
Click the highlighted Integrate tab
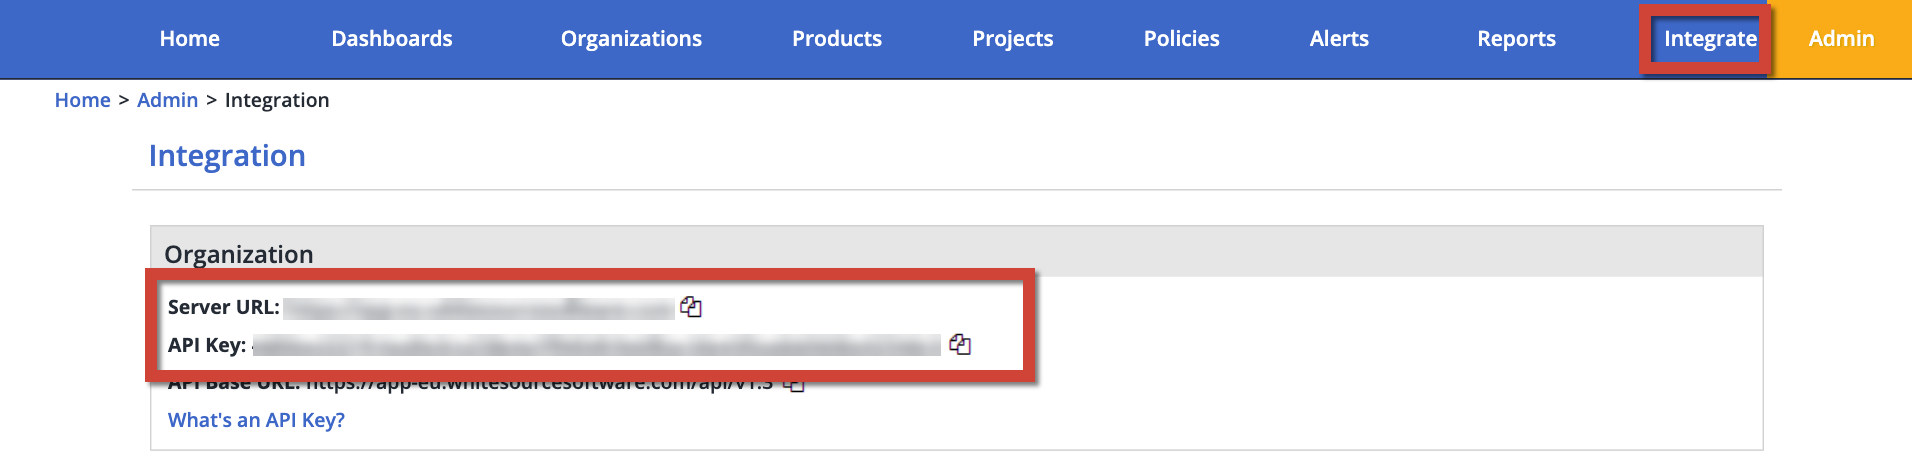[1709, 39]
